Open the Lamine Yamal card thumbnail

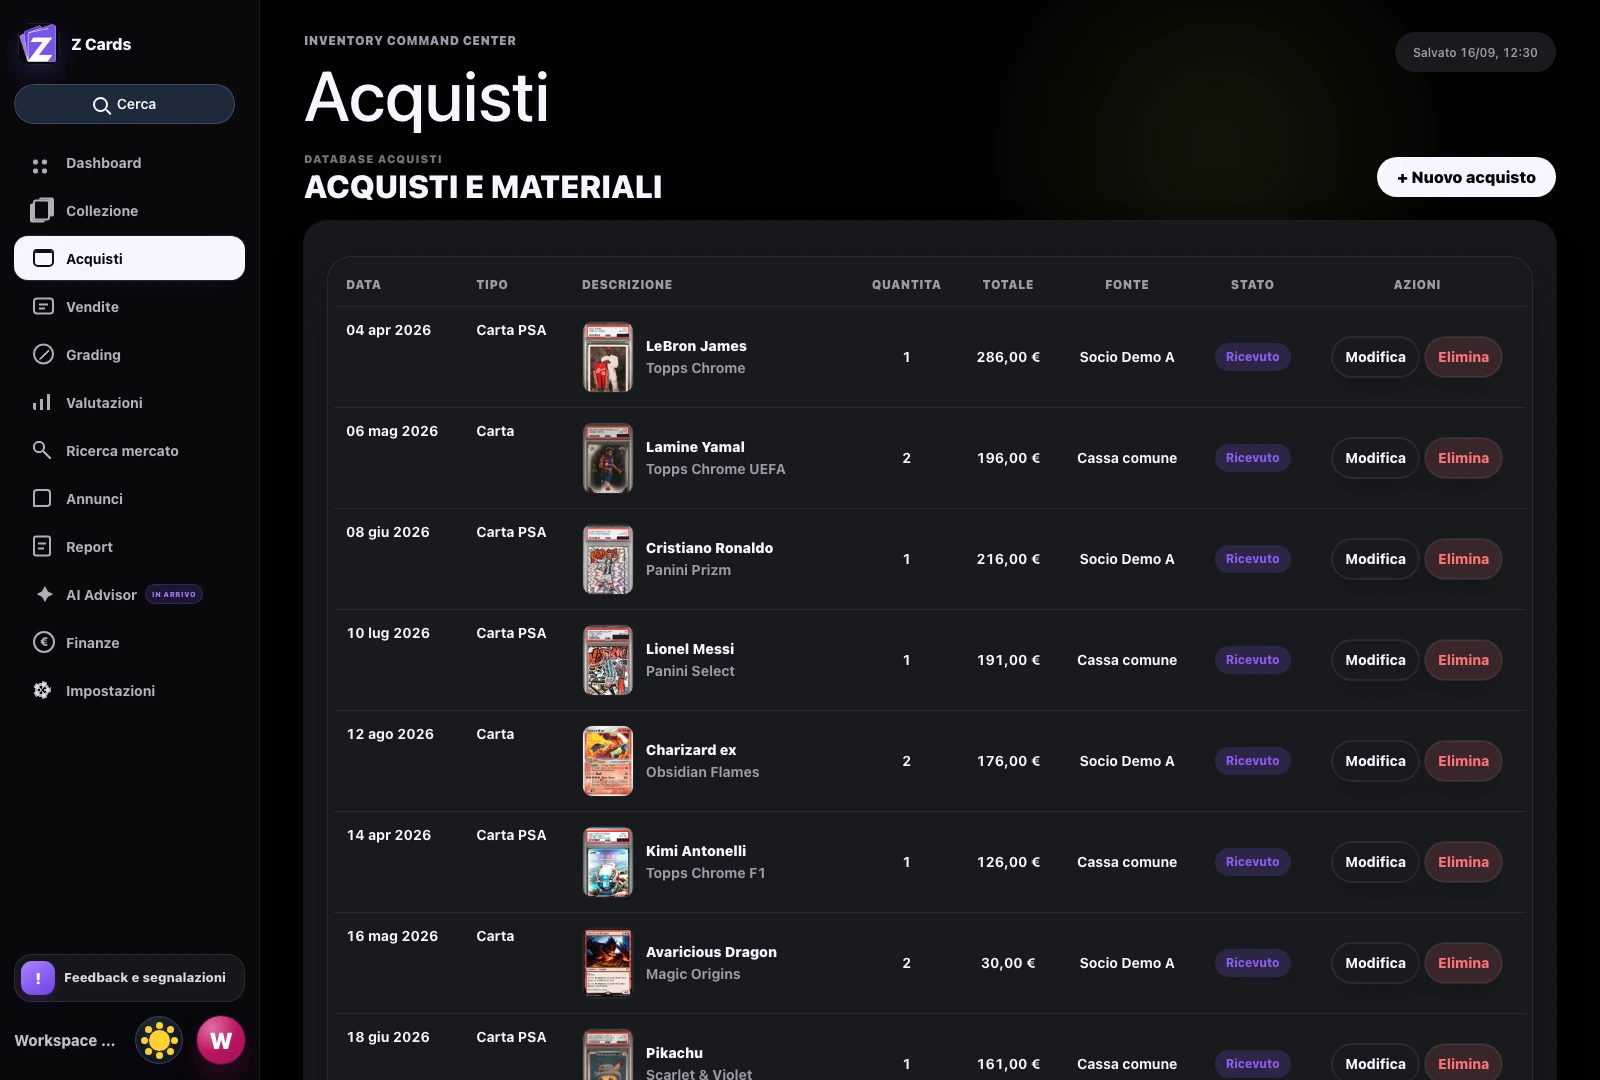(608, 458)
